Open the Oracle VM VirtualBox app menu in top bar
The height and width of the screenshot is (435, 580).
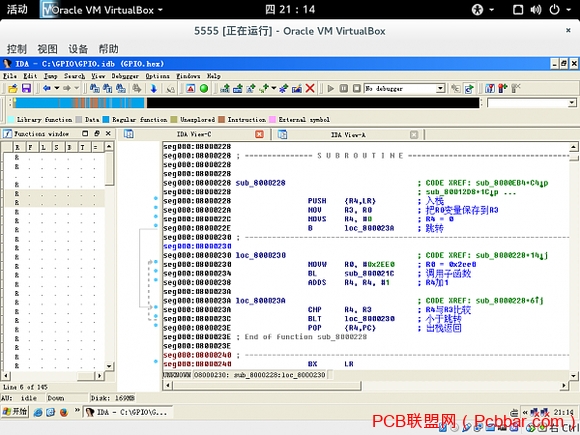[102, 10]
